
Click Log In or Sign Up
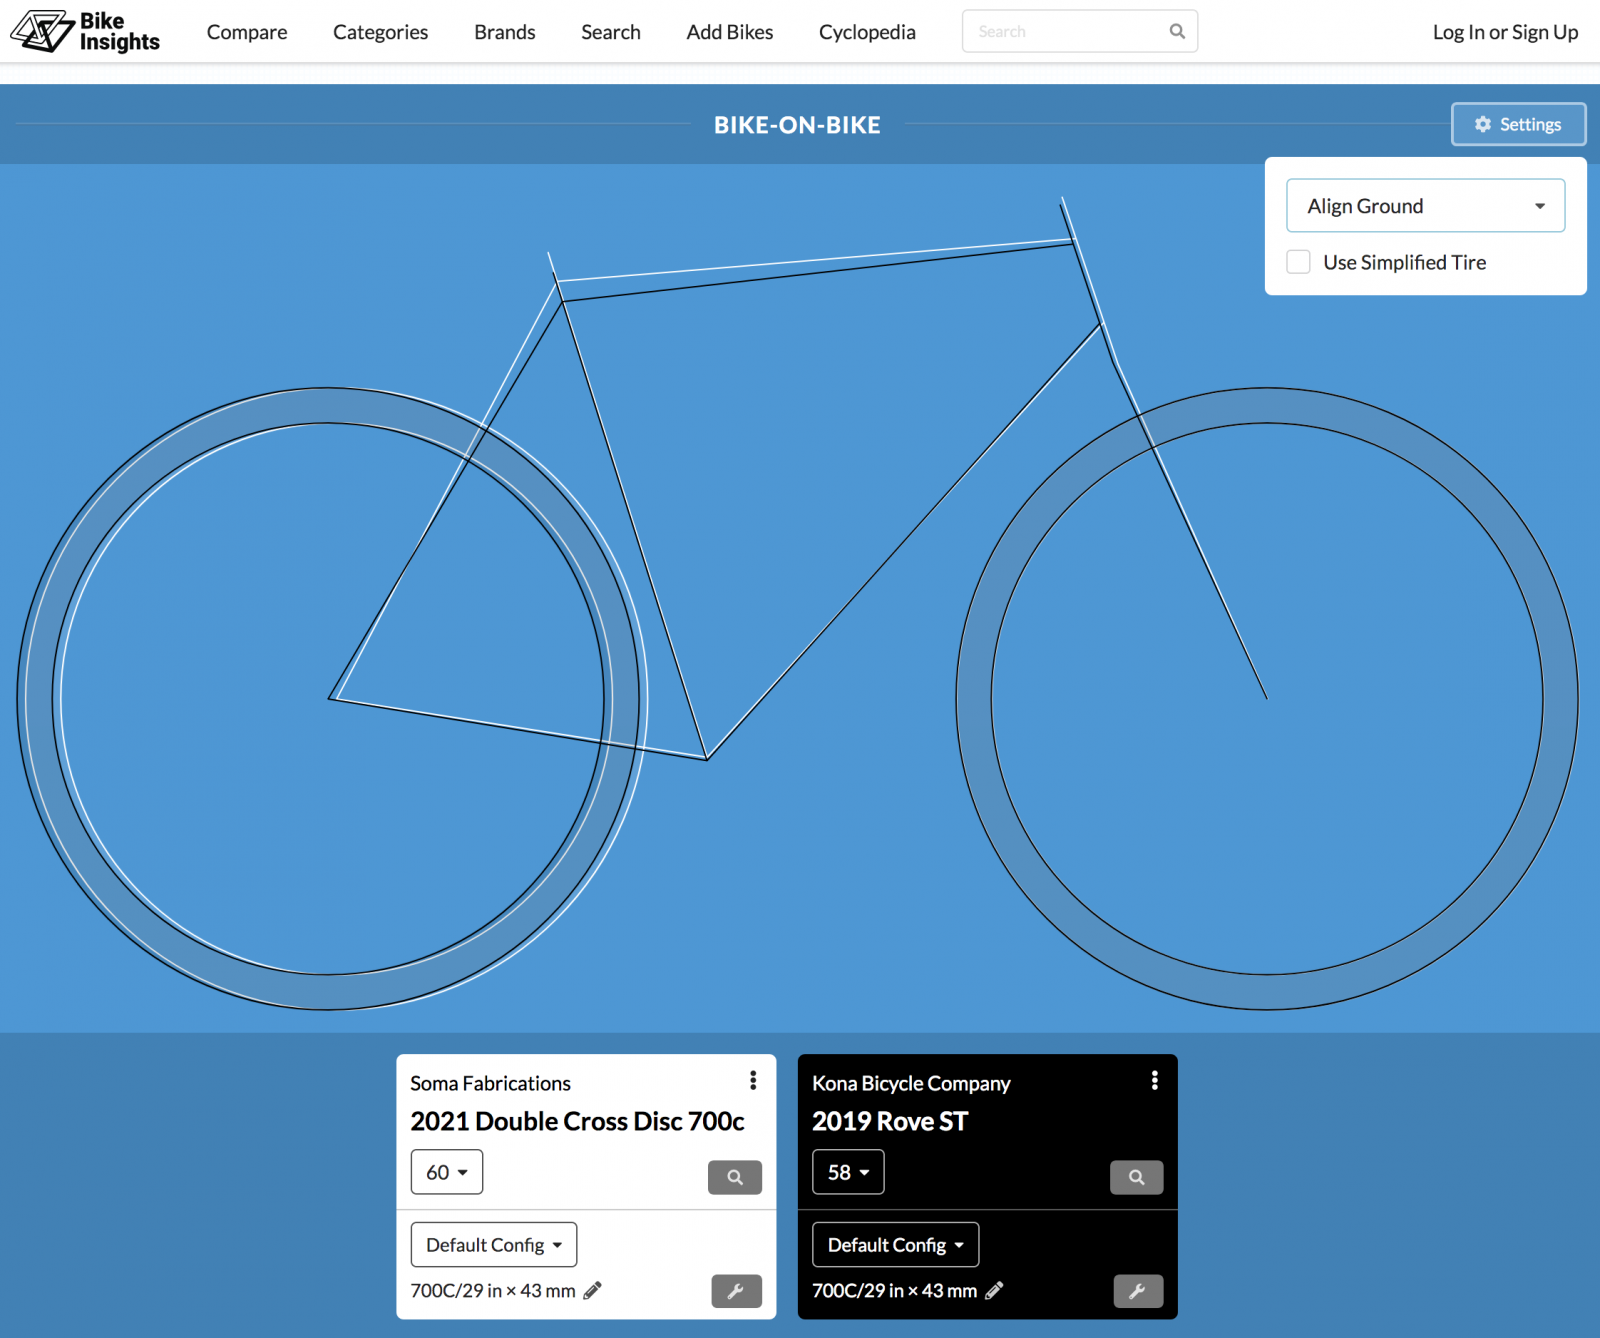coord(1505,32)
